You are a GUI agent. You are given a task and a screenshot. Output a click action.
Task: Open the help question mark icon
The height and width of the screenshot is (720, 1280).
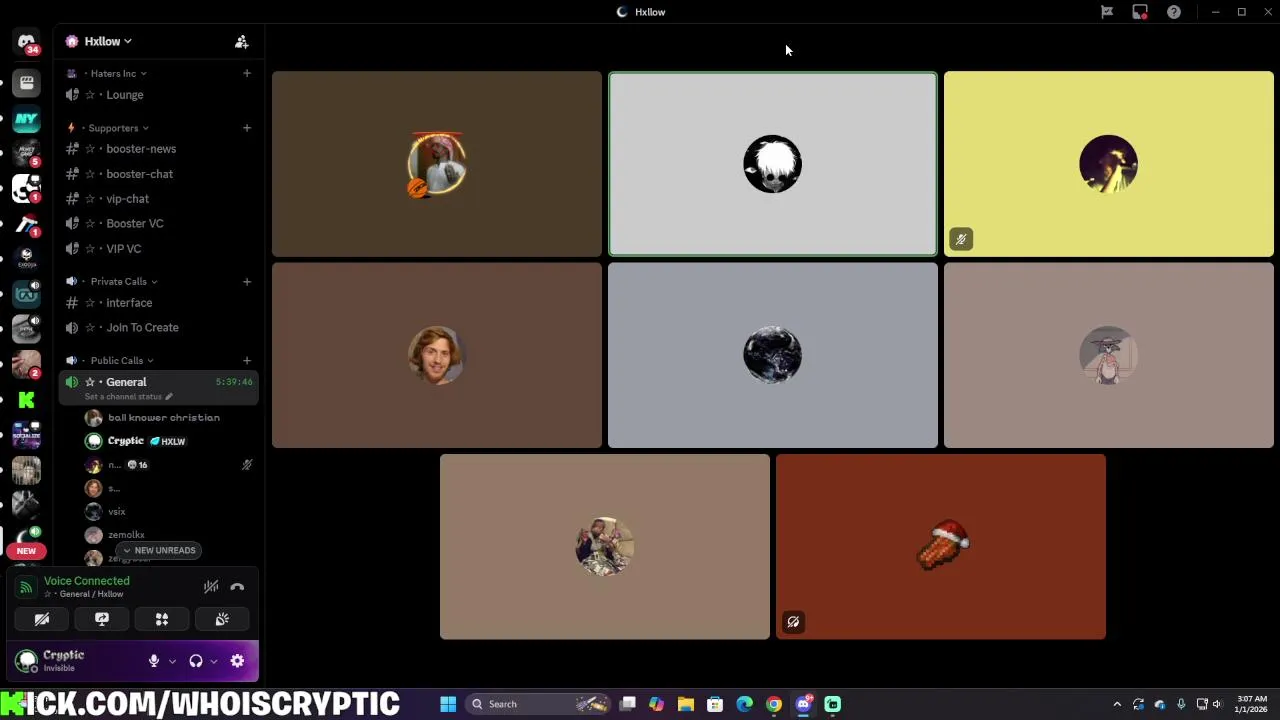click(x=1174, y=12)
